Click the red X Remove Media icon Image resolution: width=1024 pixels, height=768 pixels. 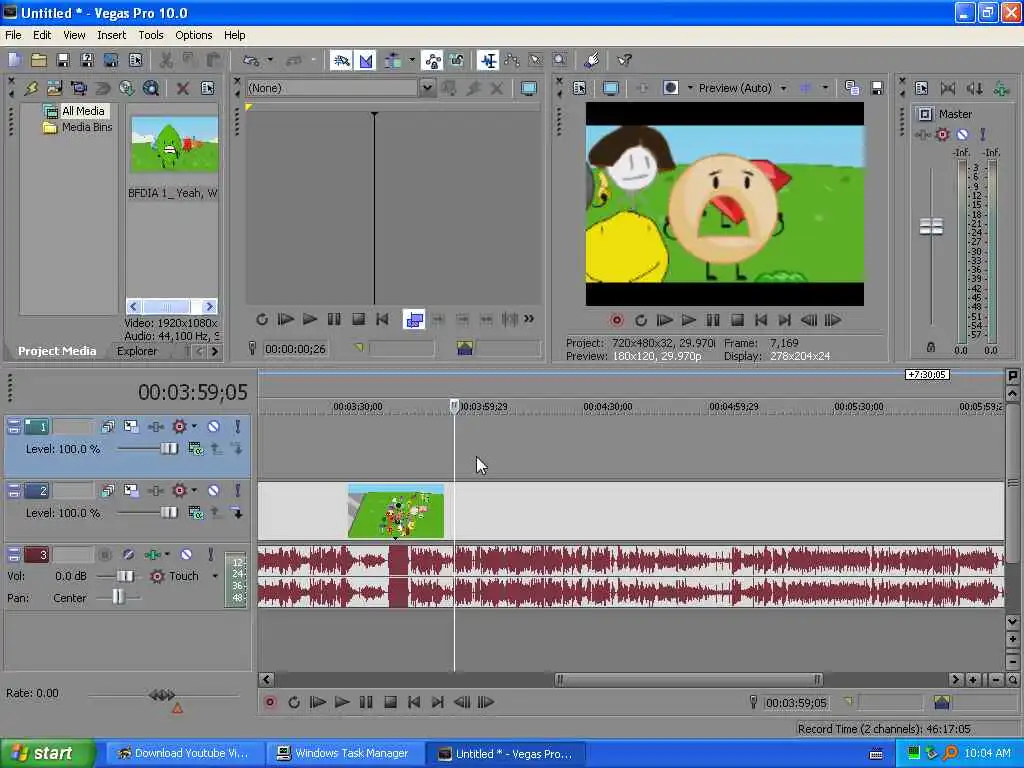(183, 88)
